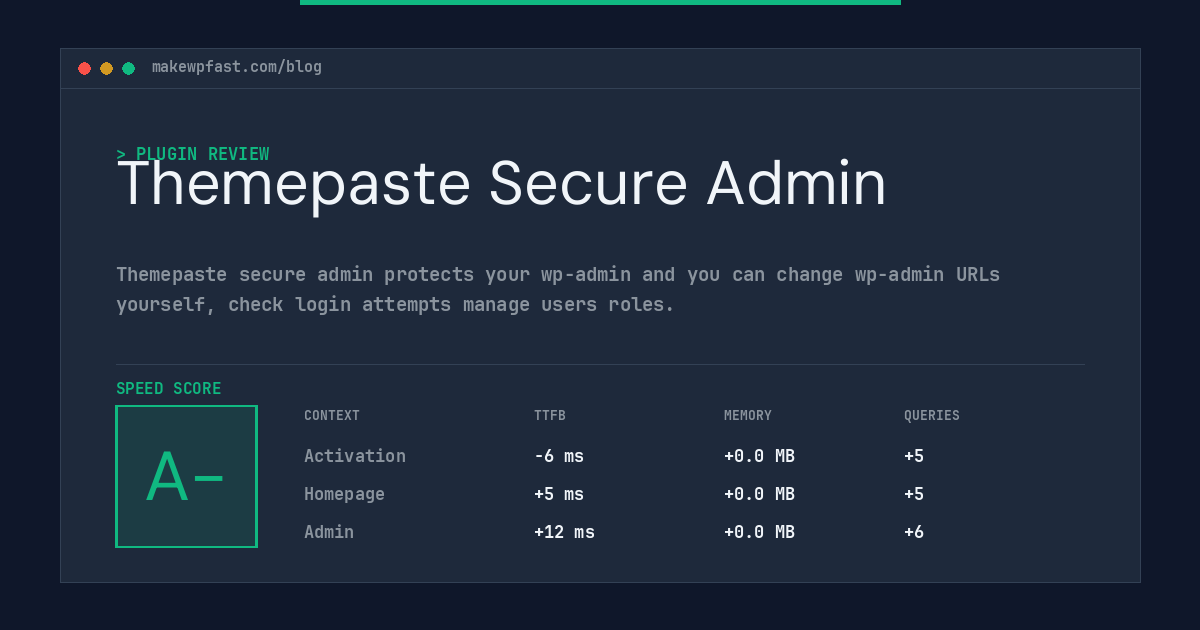Click the Activation memory +0.0 MB value
The image size is (1200, 630).
(x=759, y=456)
